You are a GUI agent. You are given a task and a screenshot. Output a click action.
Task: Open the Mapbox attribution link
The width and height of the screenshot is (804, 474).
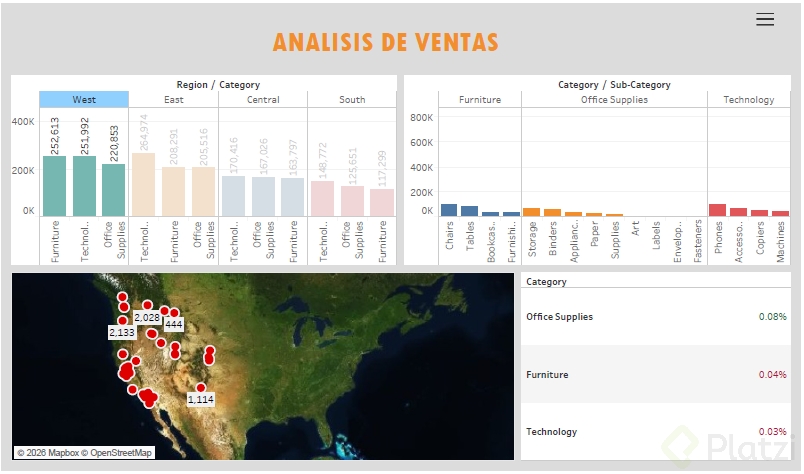48,452
